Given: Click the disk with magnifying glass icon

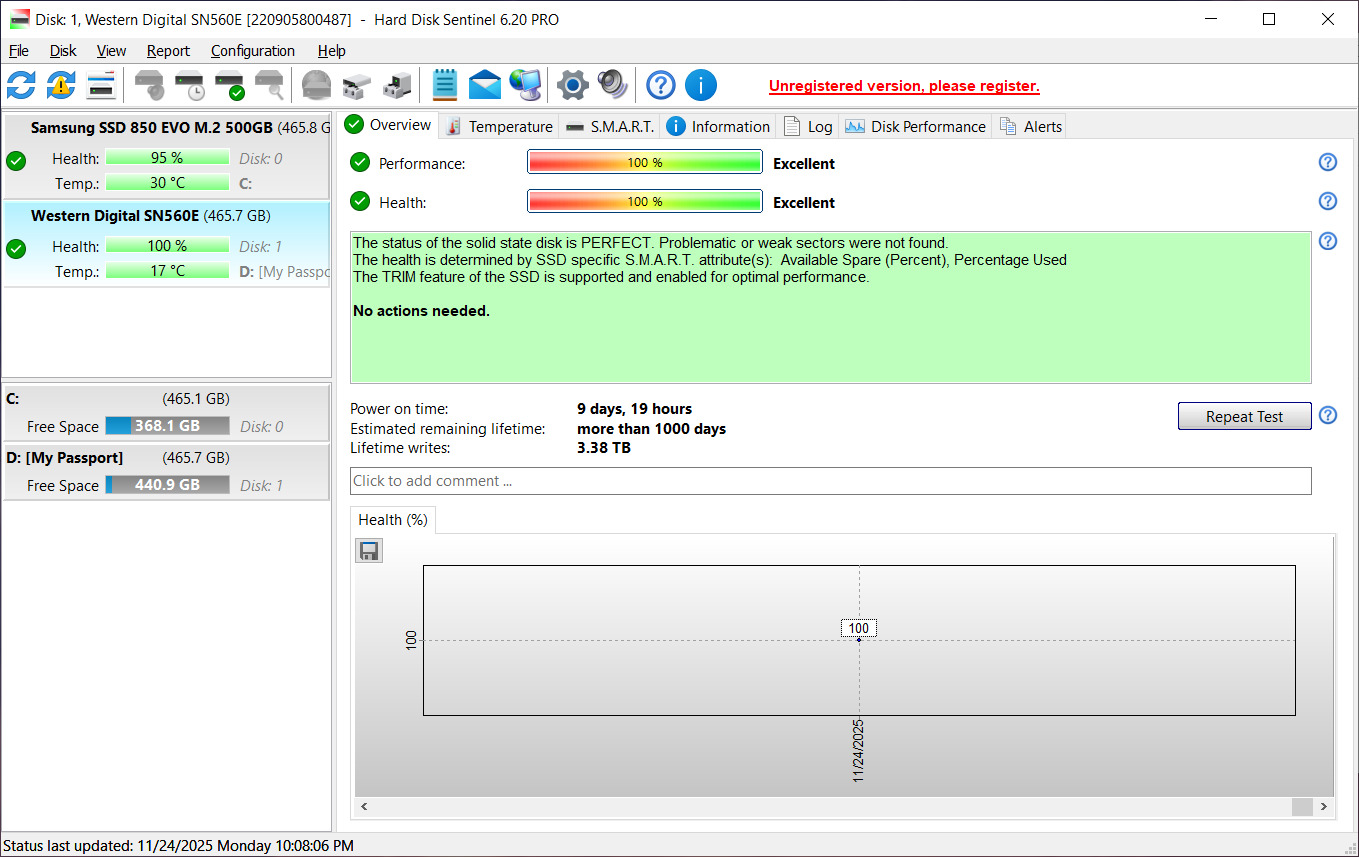Looking at the screenshot, I should coord(269,85).
